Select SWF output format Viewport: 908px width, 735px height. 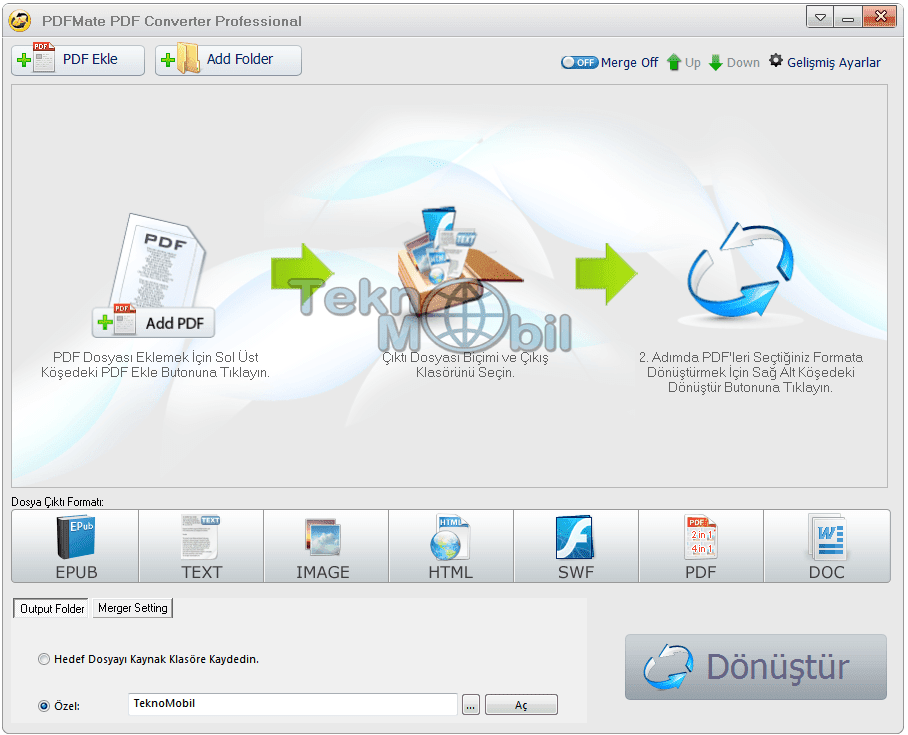[576, 546]
